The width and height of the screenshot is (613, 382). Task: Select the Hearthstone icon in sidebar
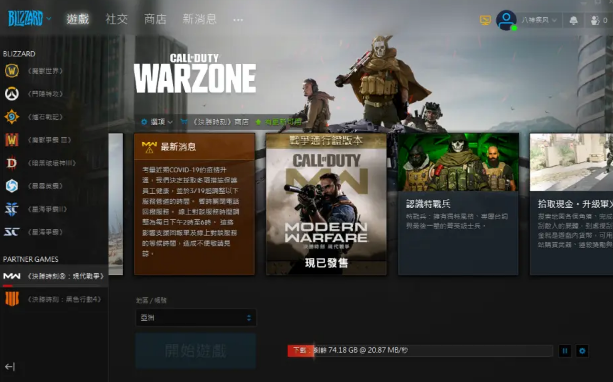click(x=12, y=117)
